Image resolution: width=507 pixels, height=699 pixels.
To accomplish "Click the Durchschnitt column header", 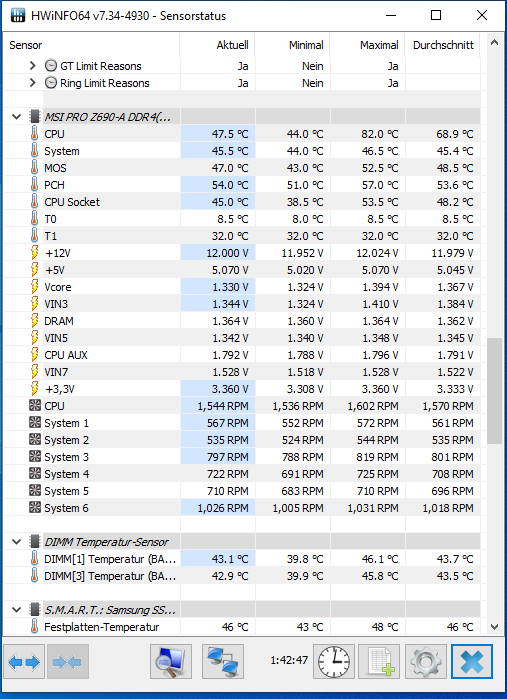I will coord(443,45).
